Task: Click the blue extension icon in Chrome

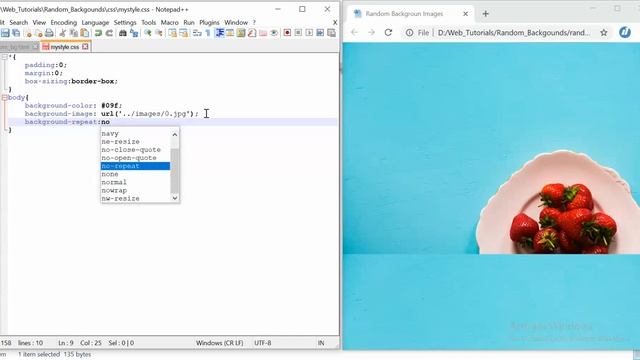Action: click(x=625, y=32)
